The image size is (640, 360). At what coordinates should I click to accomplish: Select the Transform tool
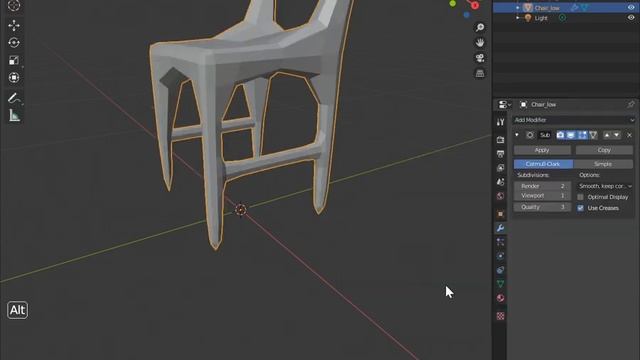(x=14, y=78)
